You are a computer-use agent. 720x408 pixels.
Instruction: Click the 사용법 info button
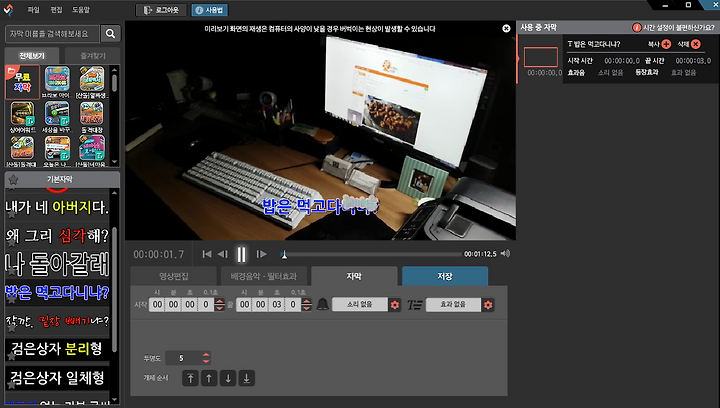point(209,10)
